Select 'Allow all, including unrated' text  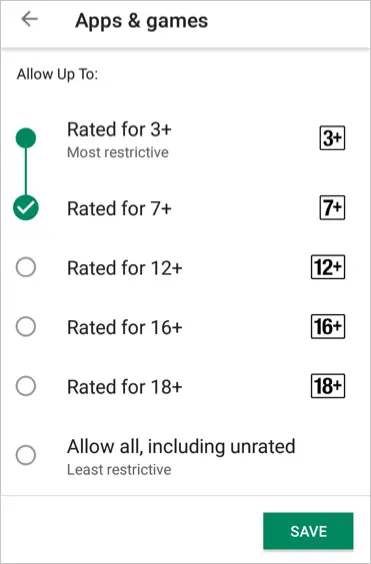pos(181,447)
